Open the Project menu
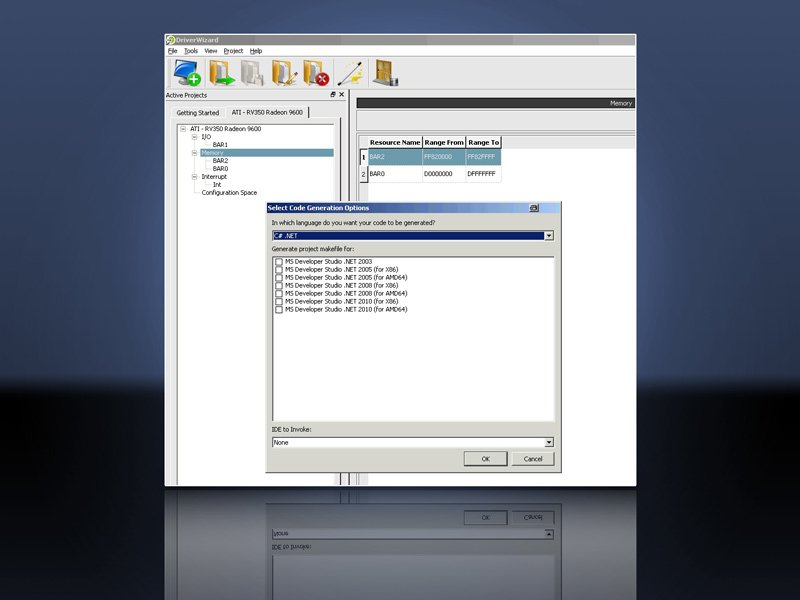 [233, 51]
